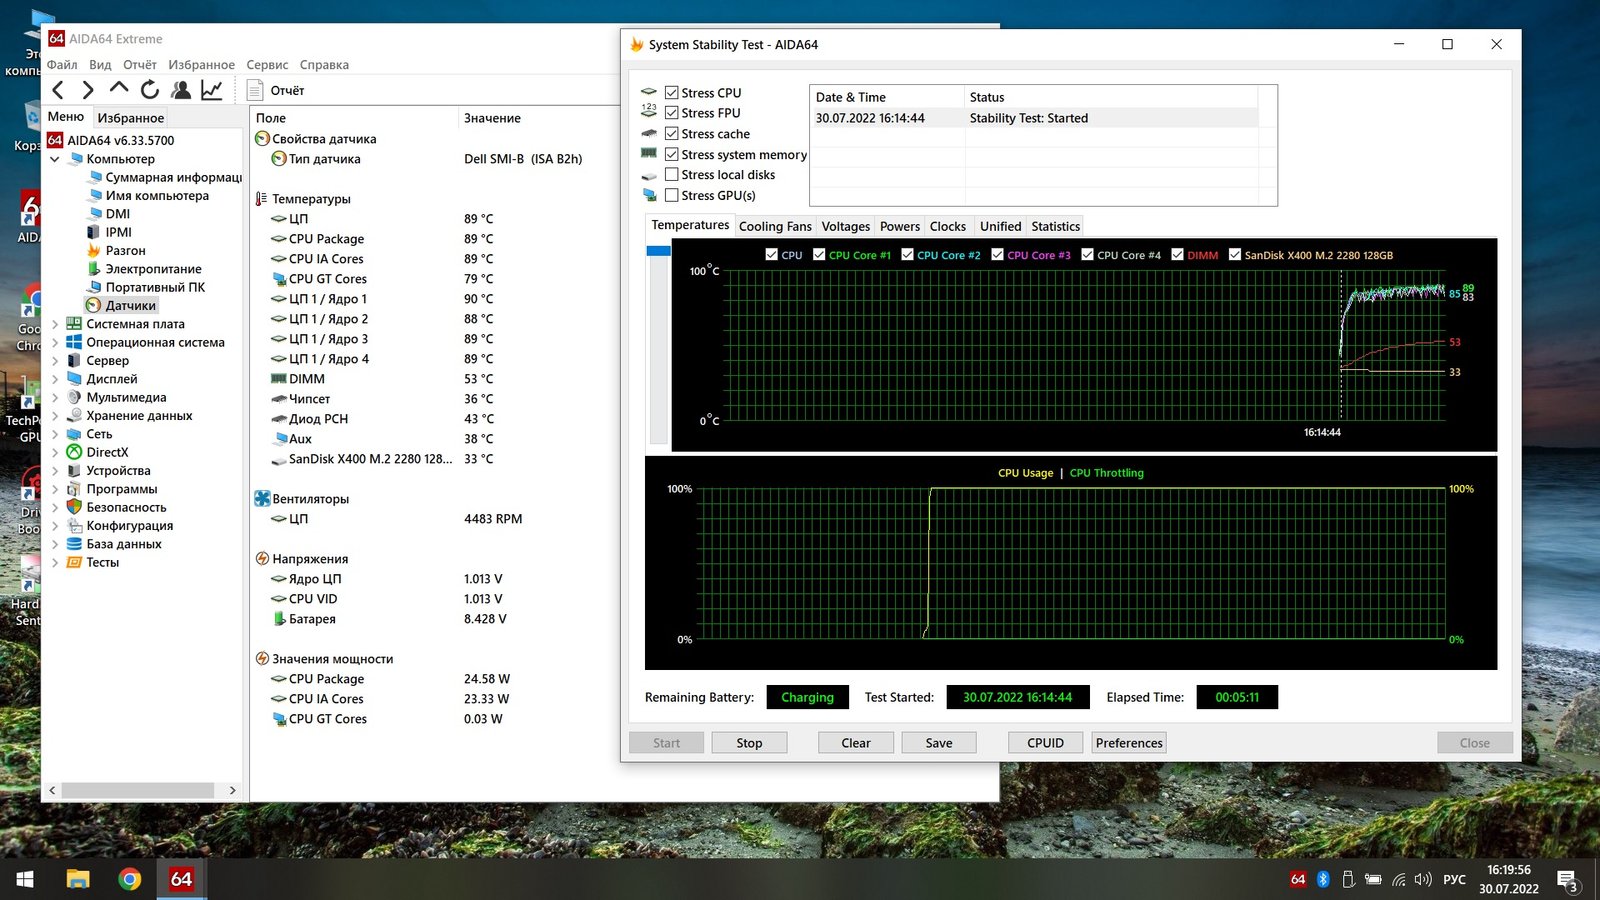Go back with AIDA64 toolbar left arrow
1600x900 pixels.
point(58,90)
